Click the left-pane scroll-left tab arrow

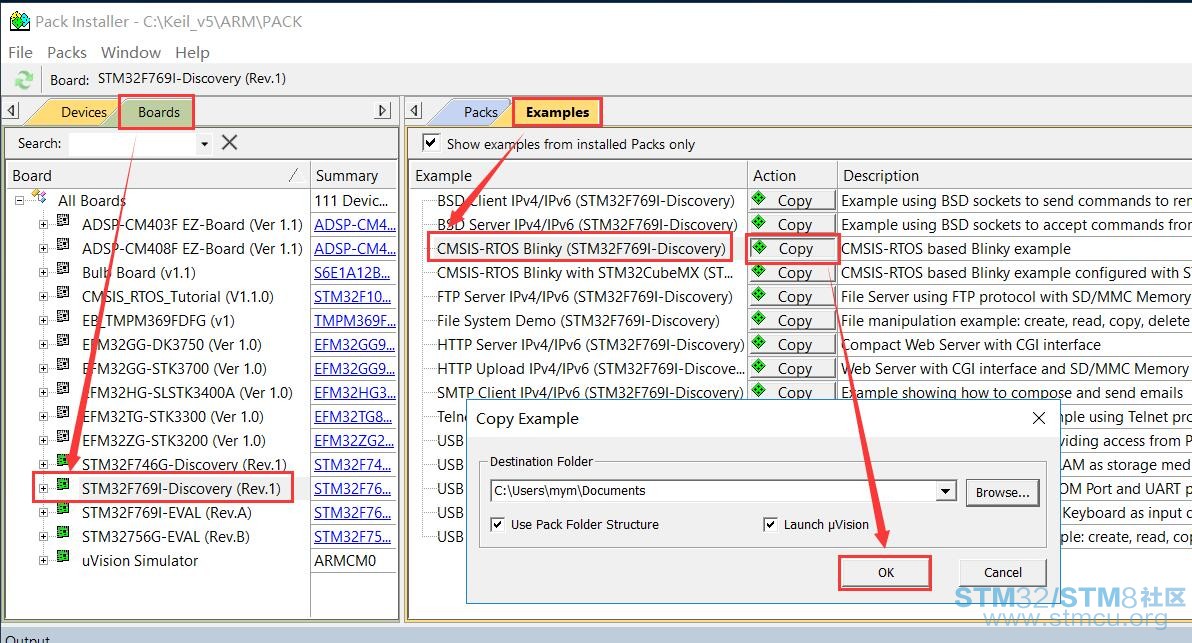(11, 111)
